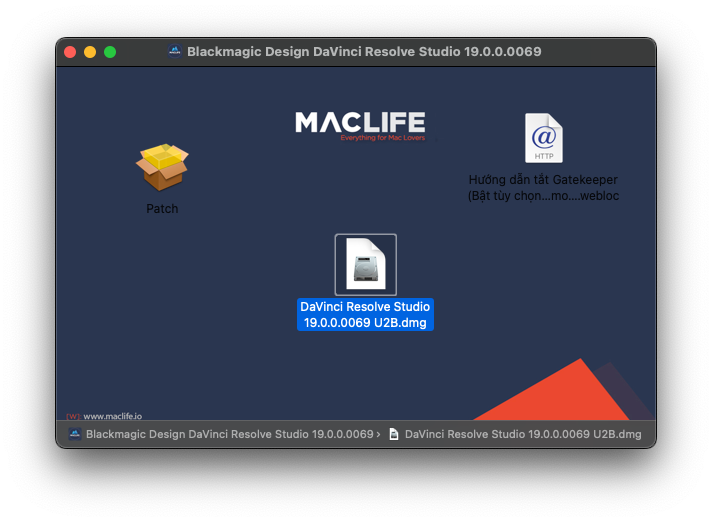The image size is (712, 522).
Task: Minimize the window using the yellow button
Action: tap(90, 52)
